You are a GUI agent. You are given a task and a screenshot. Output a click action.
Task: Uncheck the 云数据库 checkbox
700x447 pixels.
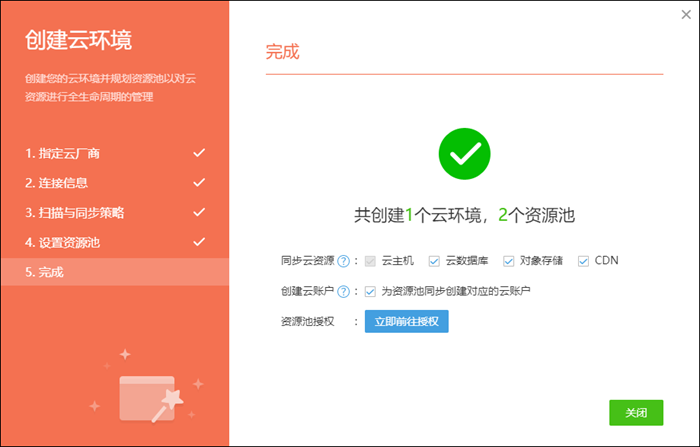click(434, 261)
